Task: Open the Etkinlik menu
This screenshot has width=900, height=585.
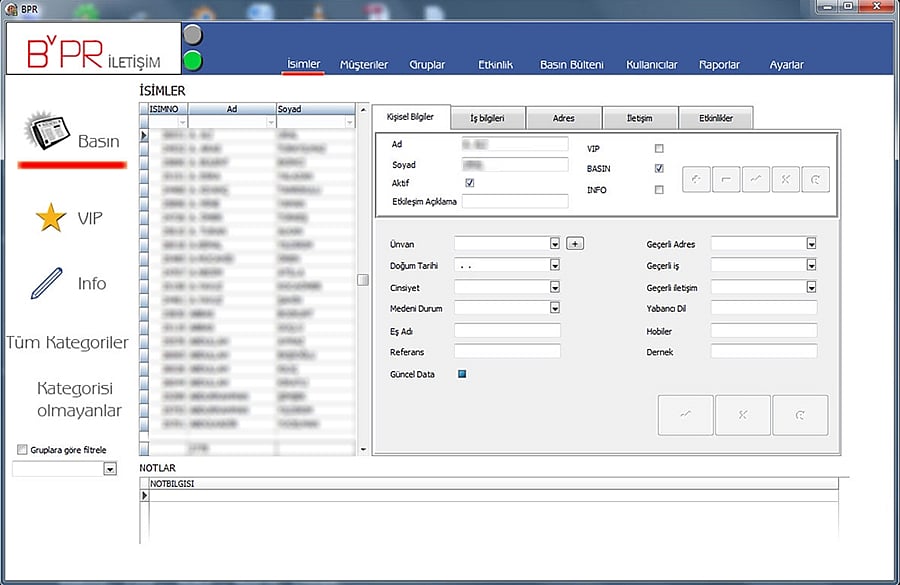Action: 495,65
